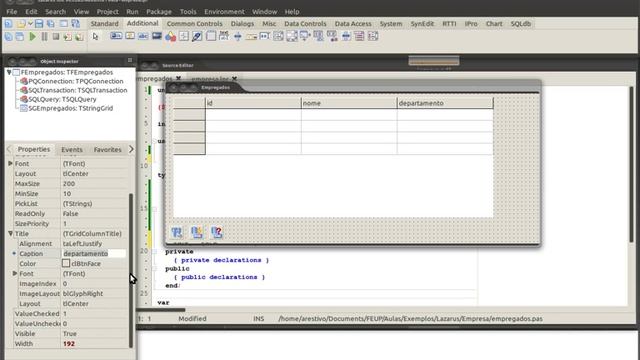The image size is (640, 360).
Task: Switch to the Common Controls palette tab
Action: click(194, 24)
